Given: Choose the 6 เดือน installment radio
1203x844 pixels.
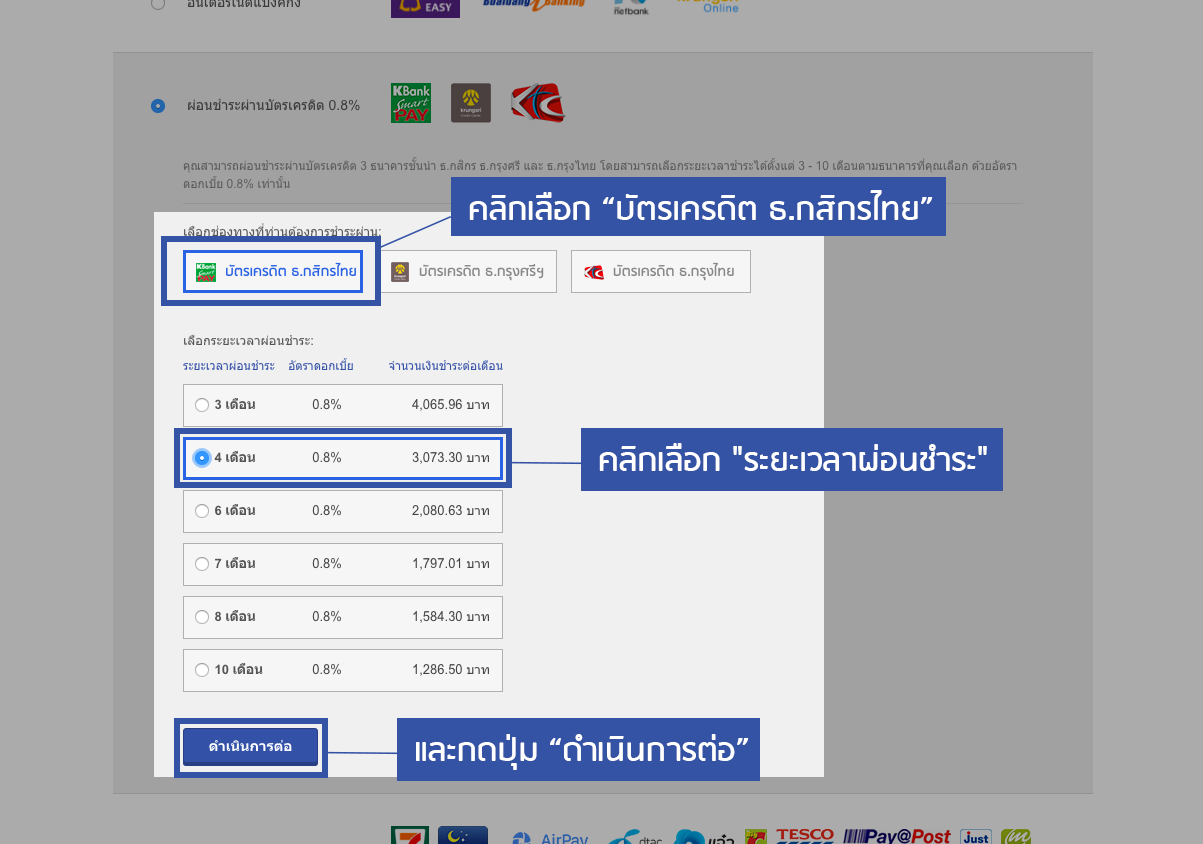Looking at the screenshot, I should click(x=202, y=511).
